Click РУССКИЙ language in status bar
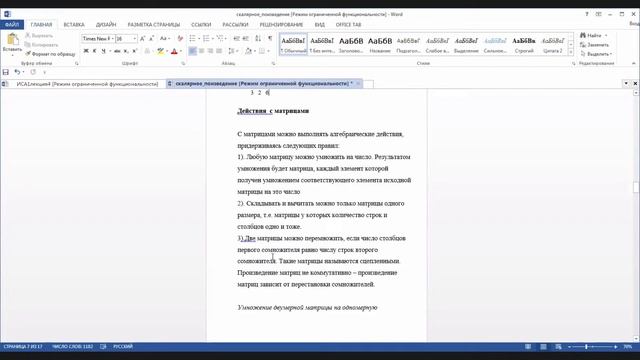The height and width of the screenshot is (360, 640). click(x=123, y=347)
